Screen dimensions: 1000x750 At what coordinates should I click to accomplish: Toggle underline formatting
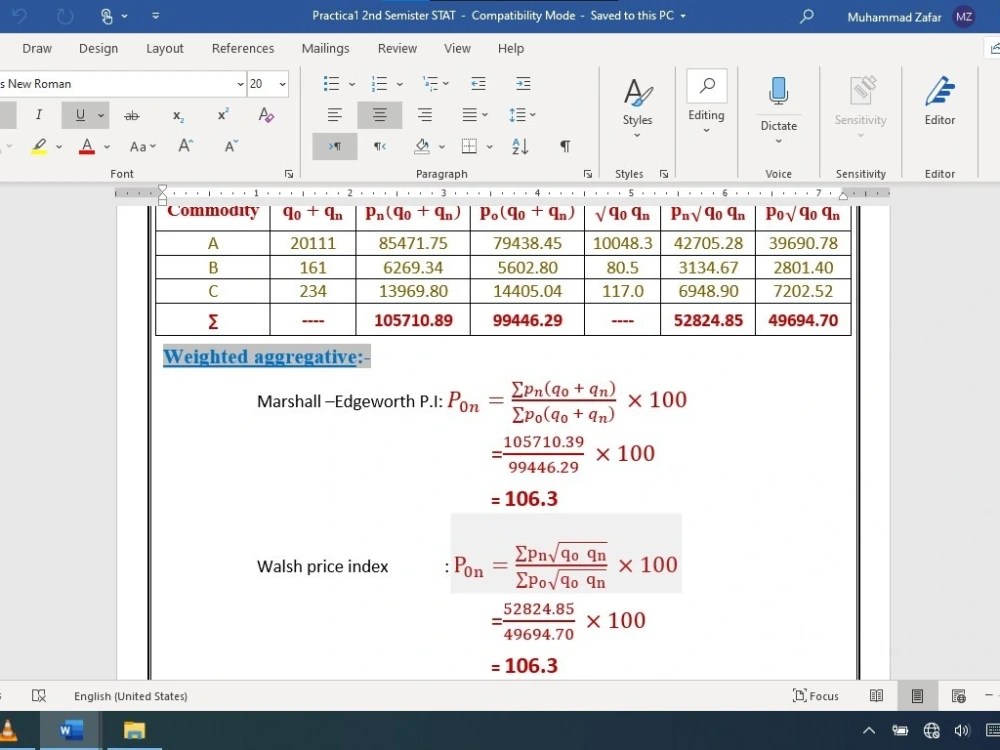coord(80,115)
